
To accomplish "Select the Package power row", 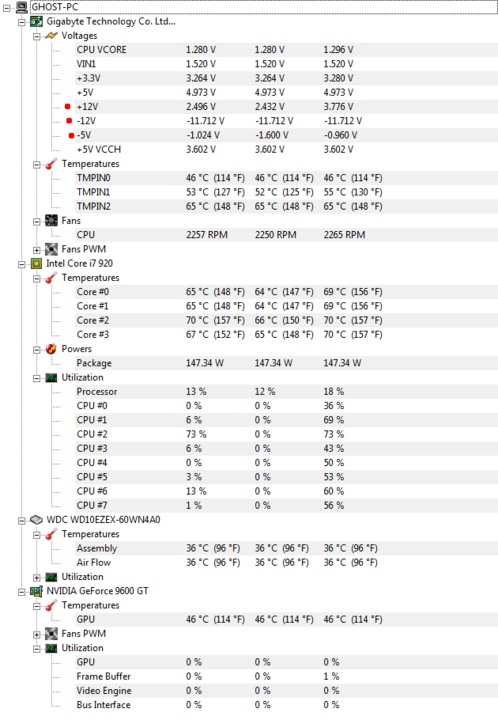I will pos(286,363).
